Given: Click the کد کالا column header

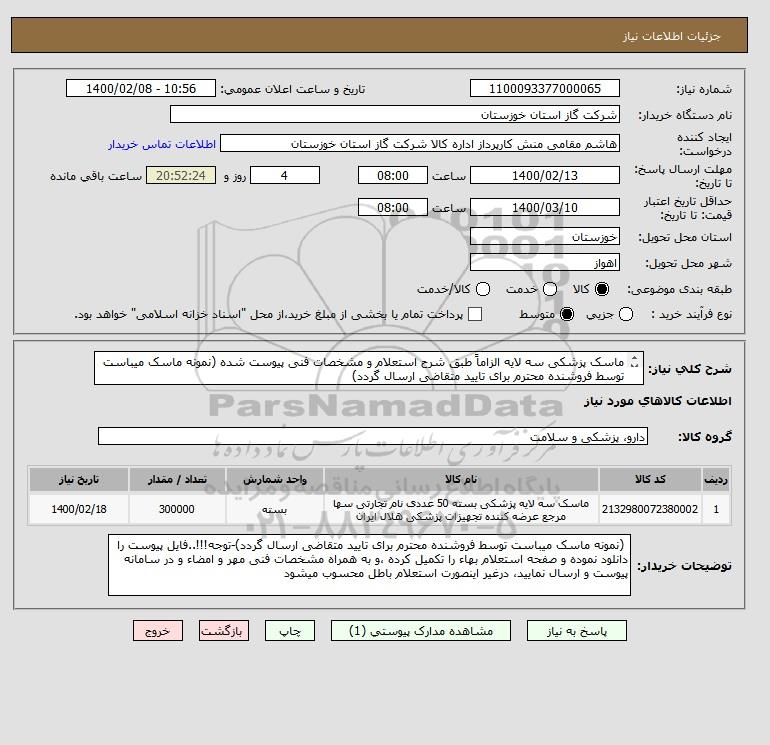Looking at the screenshot, I should pos(650,479).
